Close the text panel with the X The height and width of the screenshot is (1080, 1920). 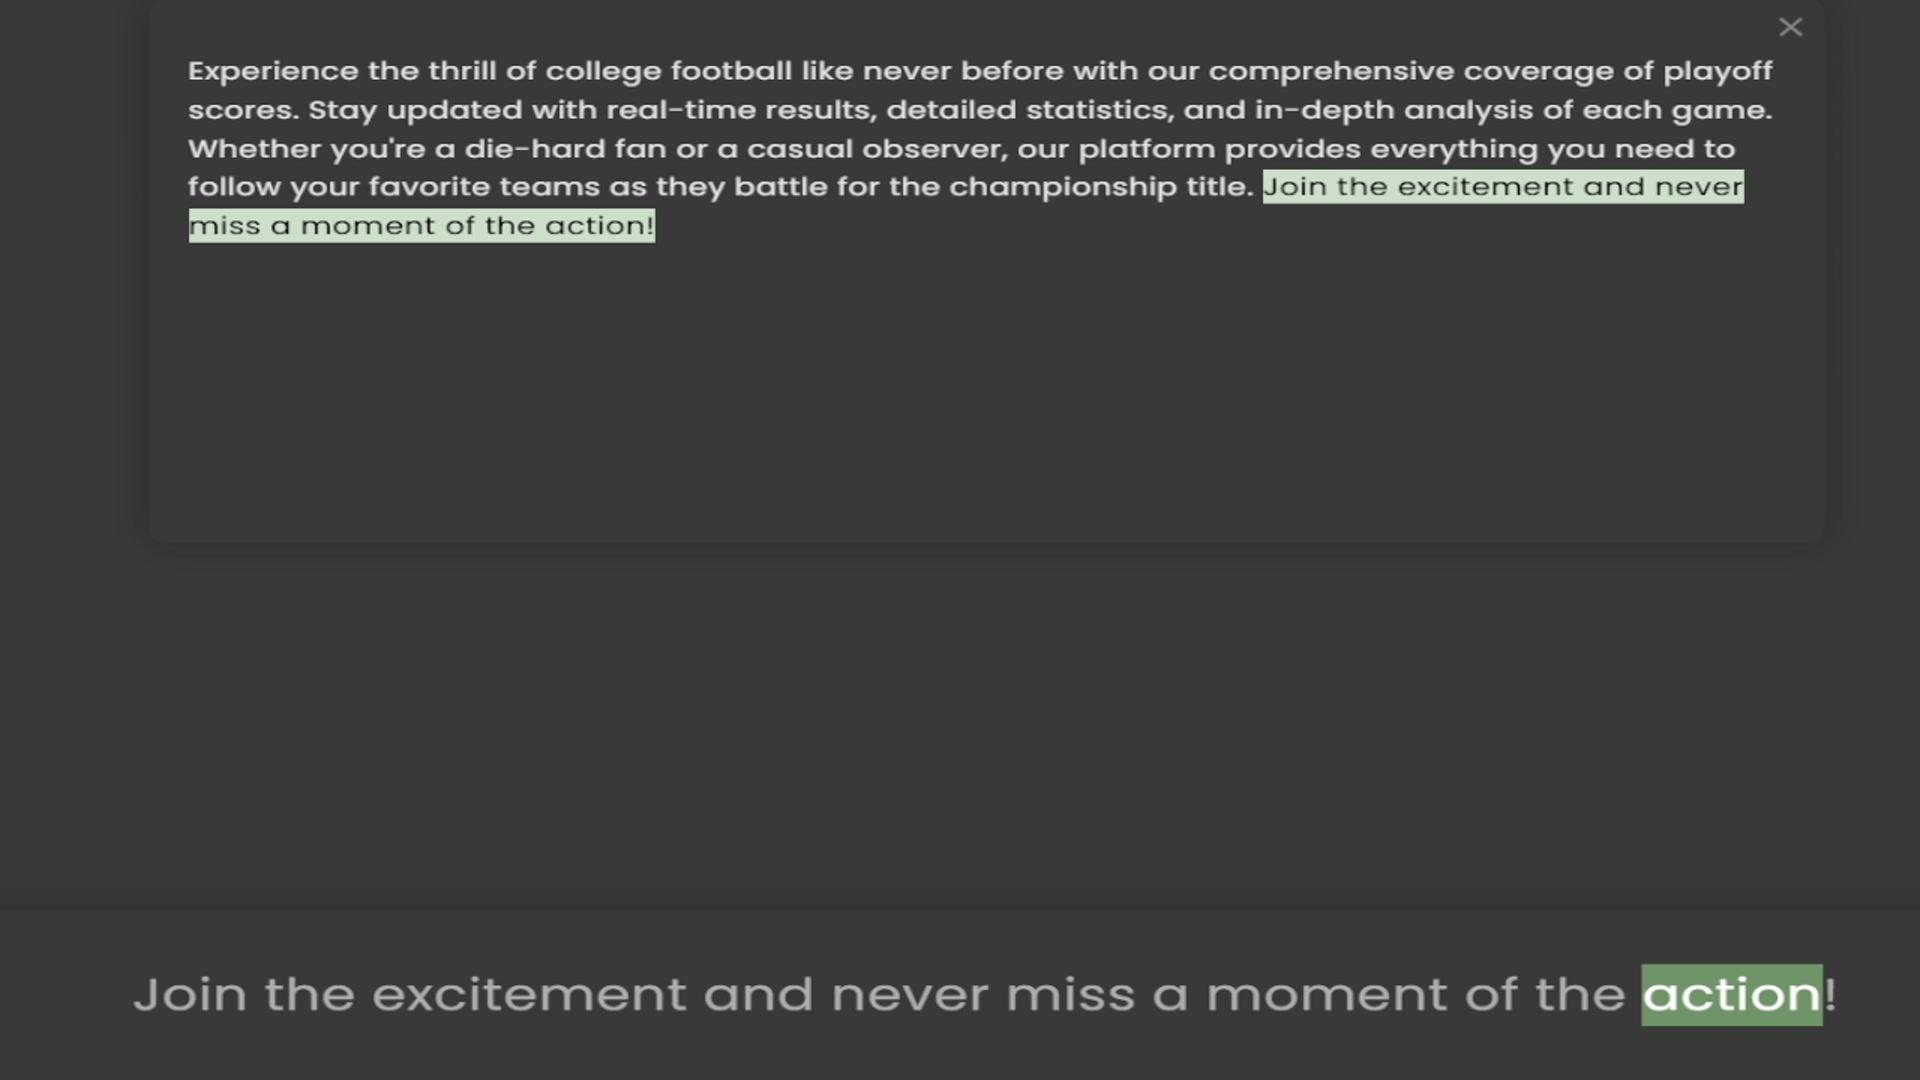tap(1790, 27)
